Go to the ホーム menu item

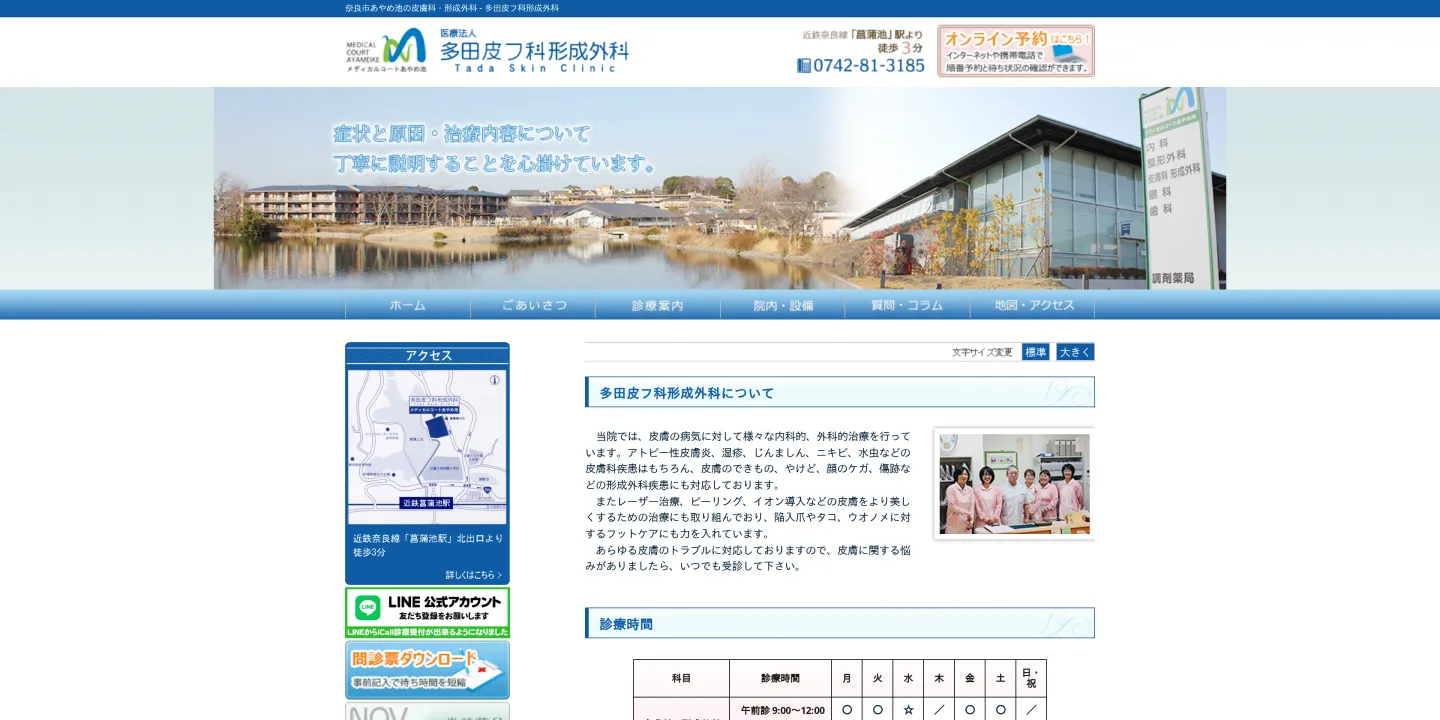[408, 305]
